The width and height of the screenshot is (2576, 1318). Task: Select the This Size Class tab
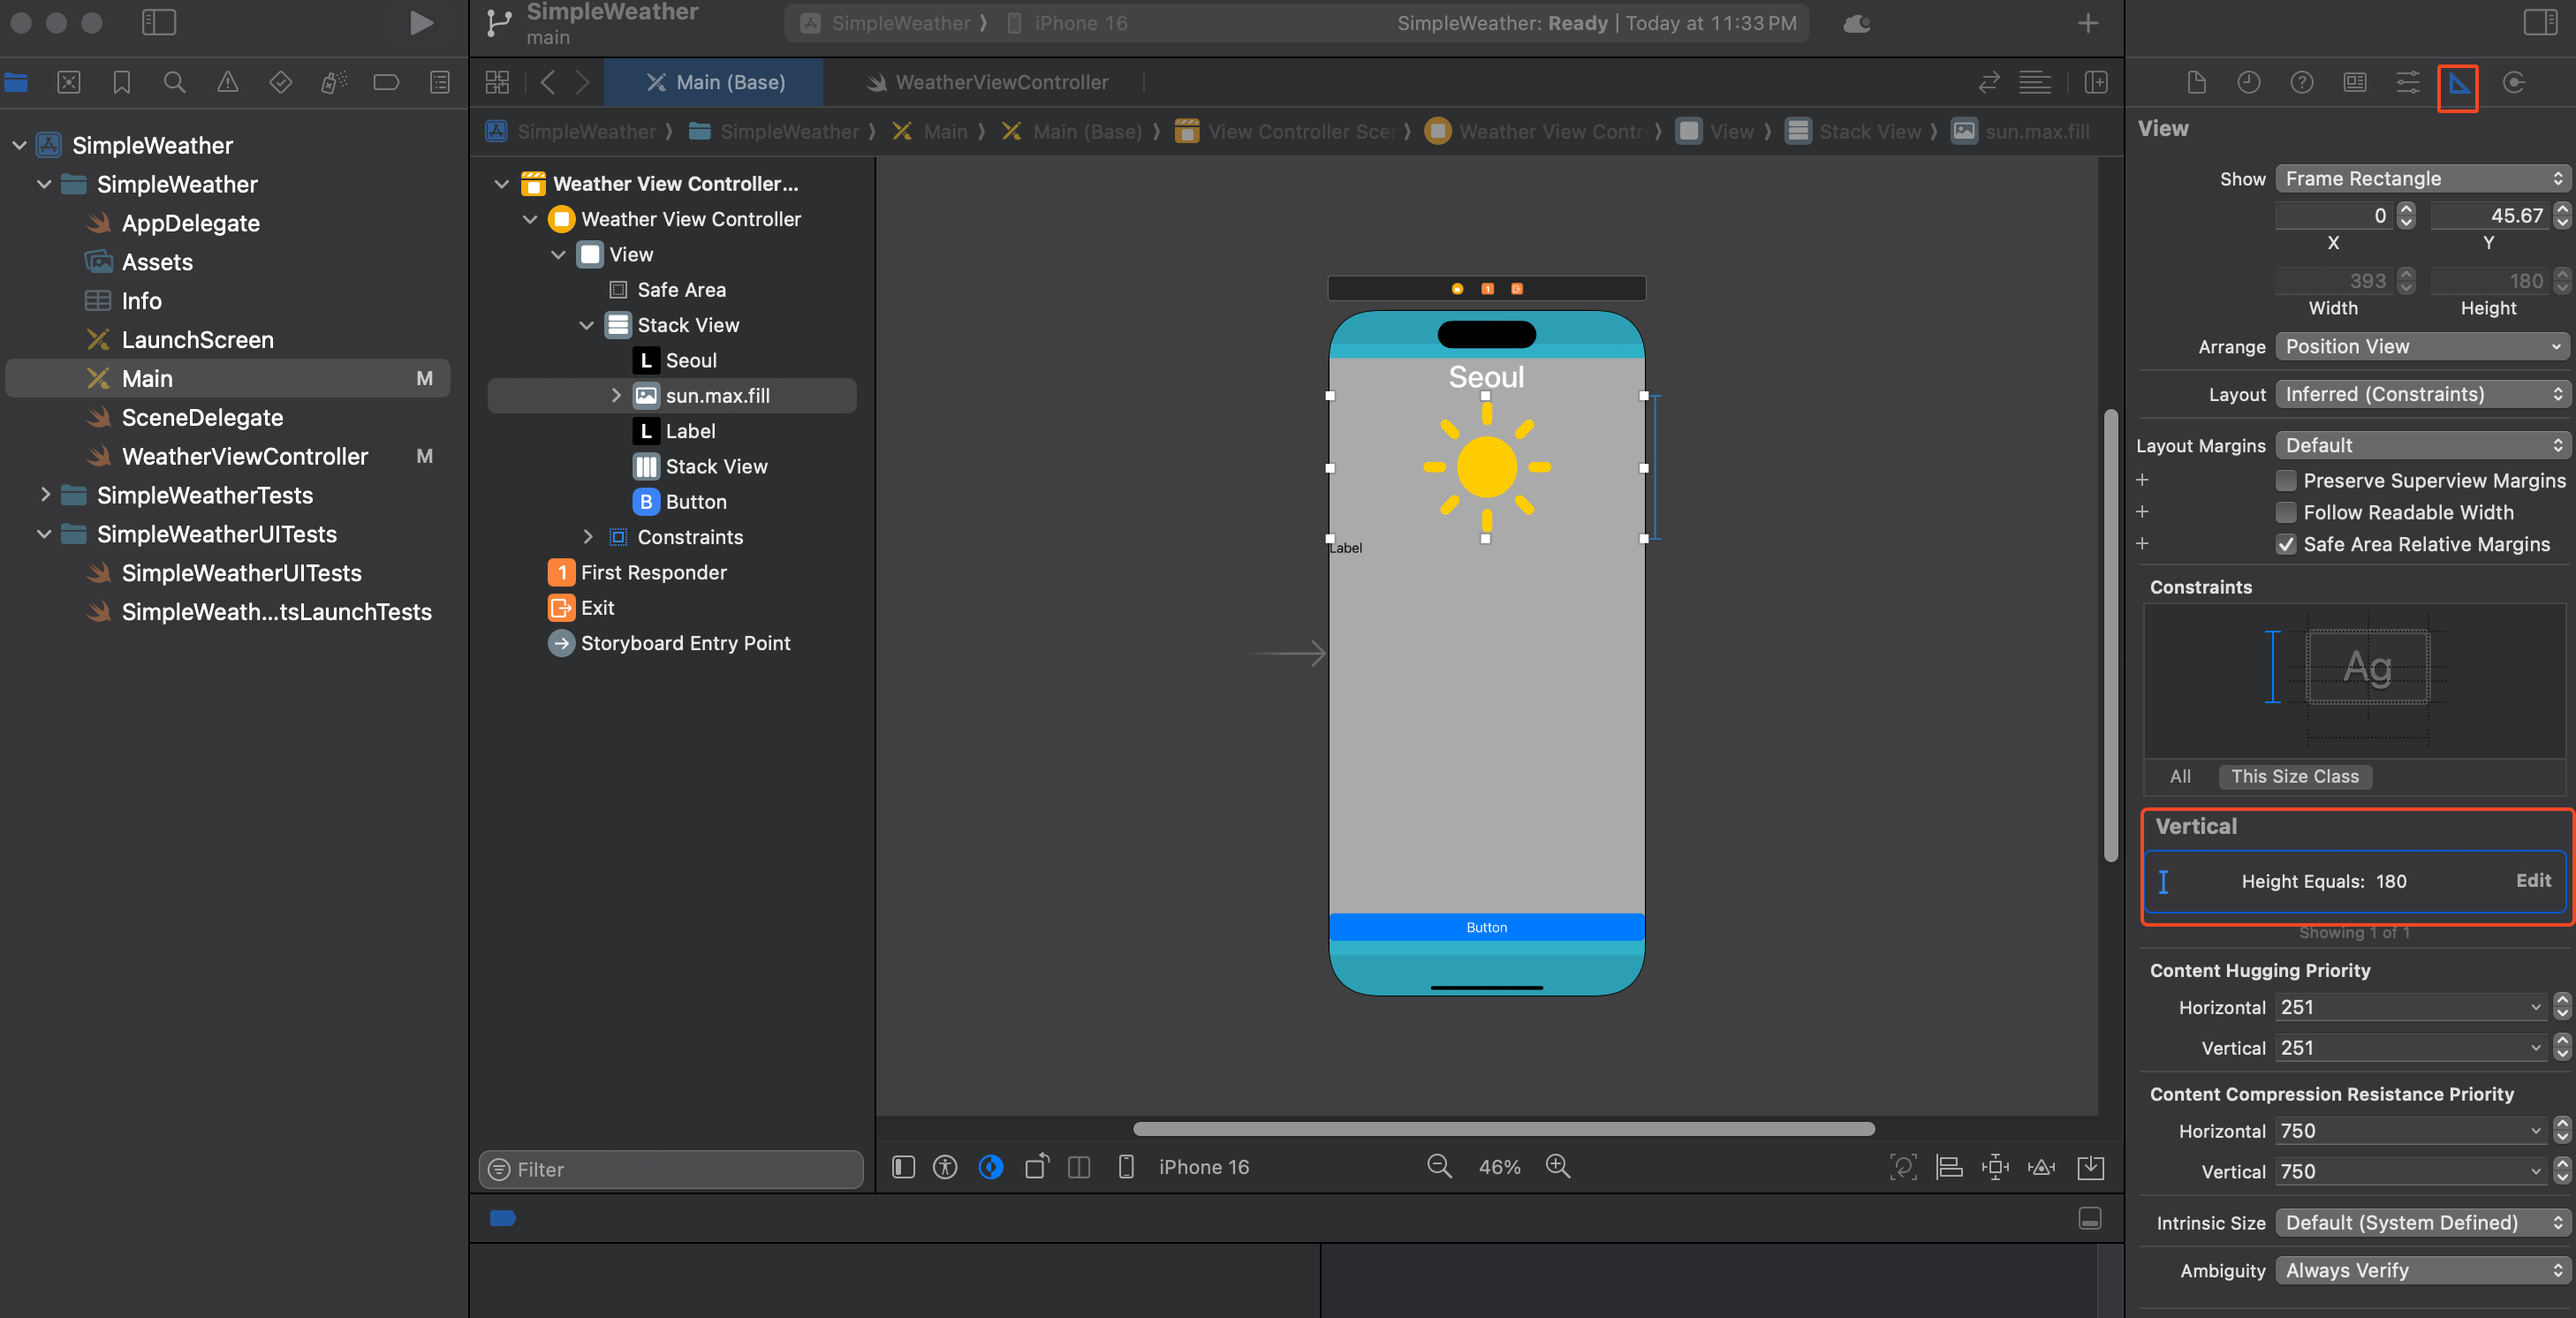(x=2294, y=777)
